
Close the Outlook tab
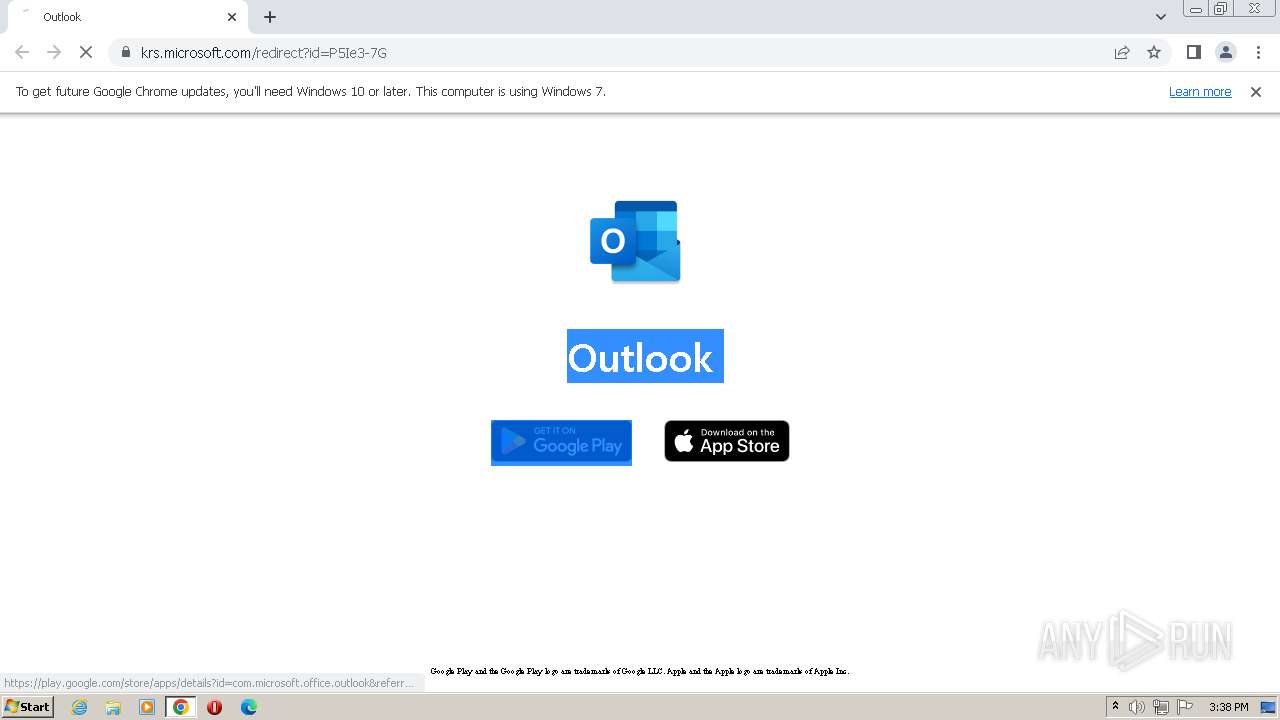(x=232, y=17)
